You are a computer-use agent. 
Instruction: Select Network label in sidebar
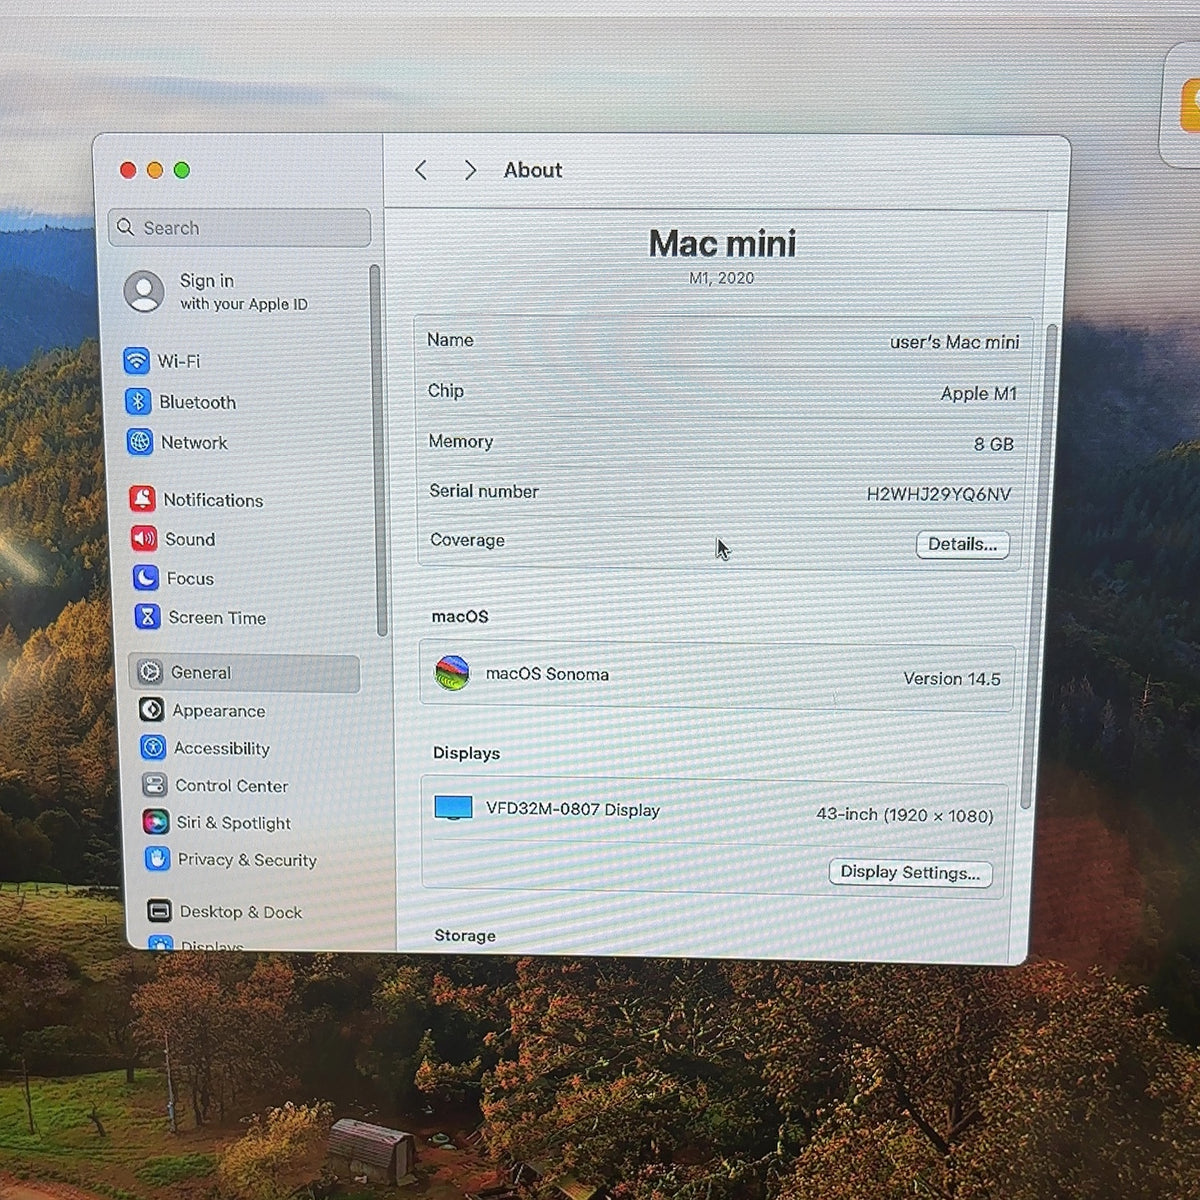pos(194,442)
